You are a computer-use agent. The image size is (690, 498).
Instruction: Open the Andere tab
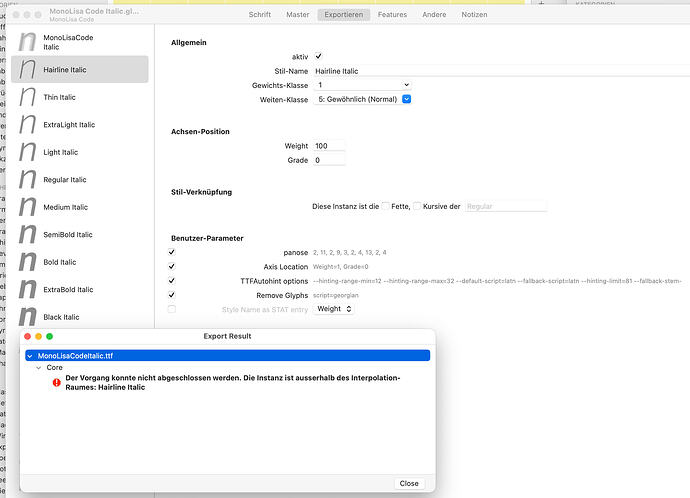pos(434,15)
